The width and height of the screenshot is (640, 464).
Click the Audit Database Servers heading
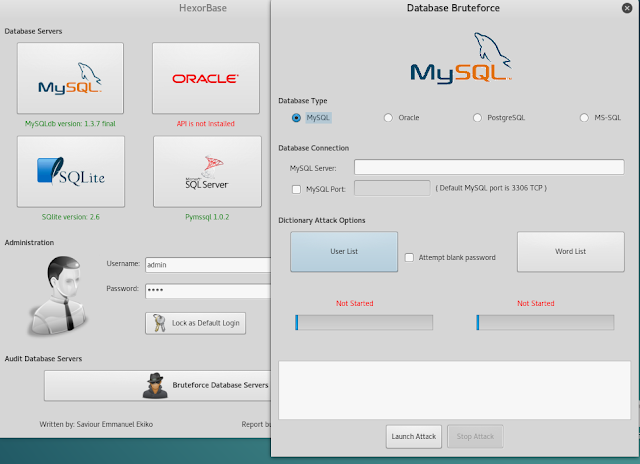coord(43,359)
